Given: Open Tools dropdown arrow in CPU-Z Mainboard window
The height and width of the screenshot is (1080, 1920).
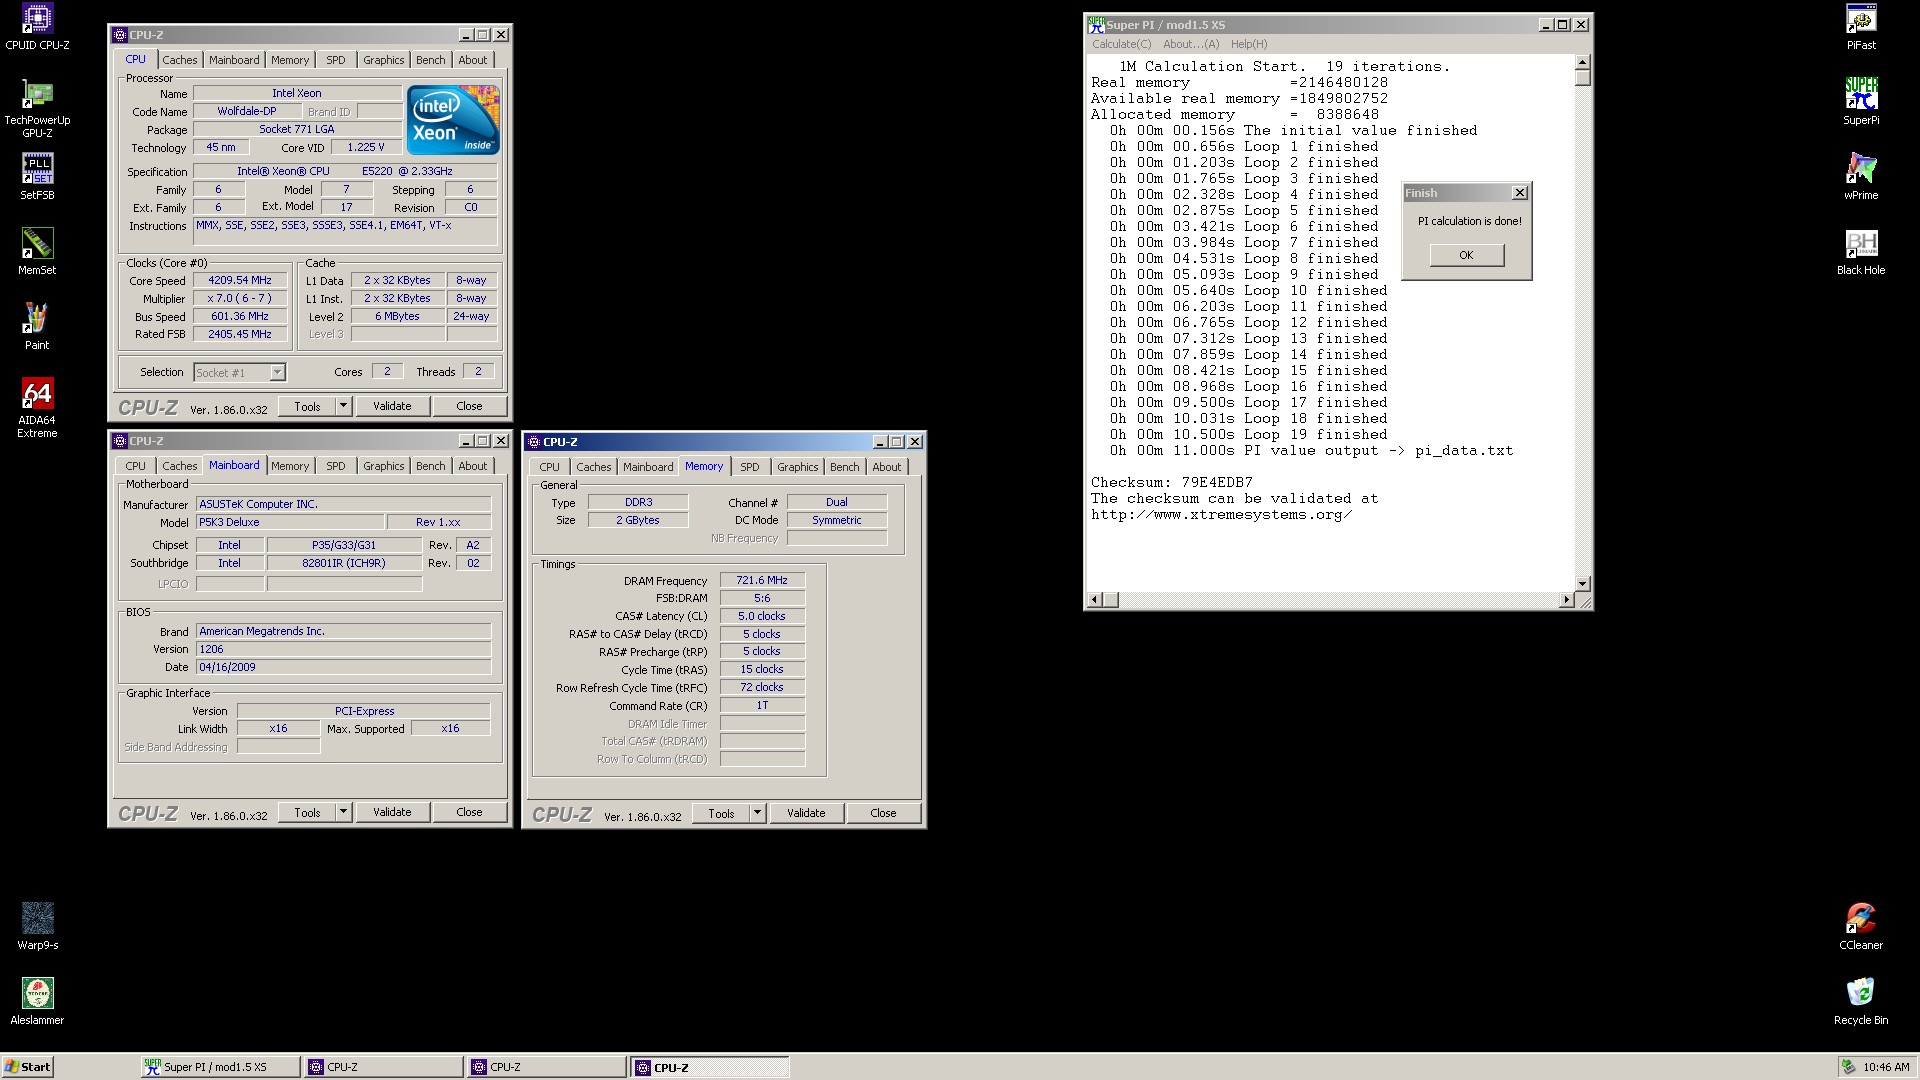Looking at the screenshot, I should (343, 812).
